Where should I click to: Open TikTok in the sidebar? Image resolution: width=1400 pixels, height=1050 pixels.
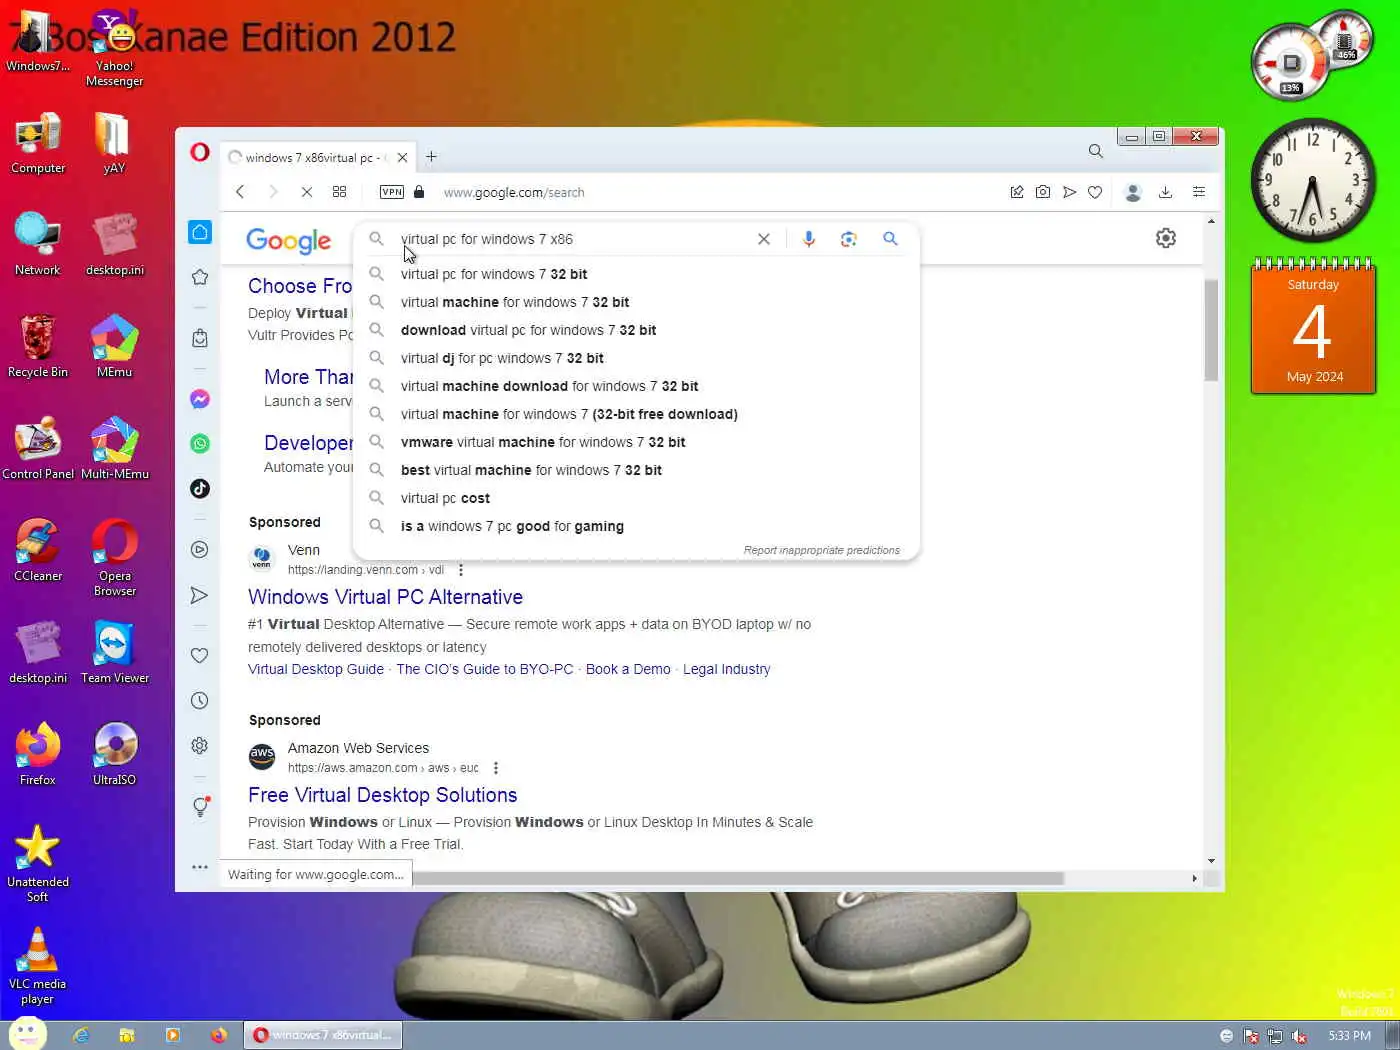(x=200, y=488)
